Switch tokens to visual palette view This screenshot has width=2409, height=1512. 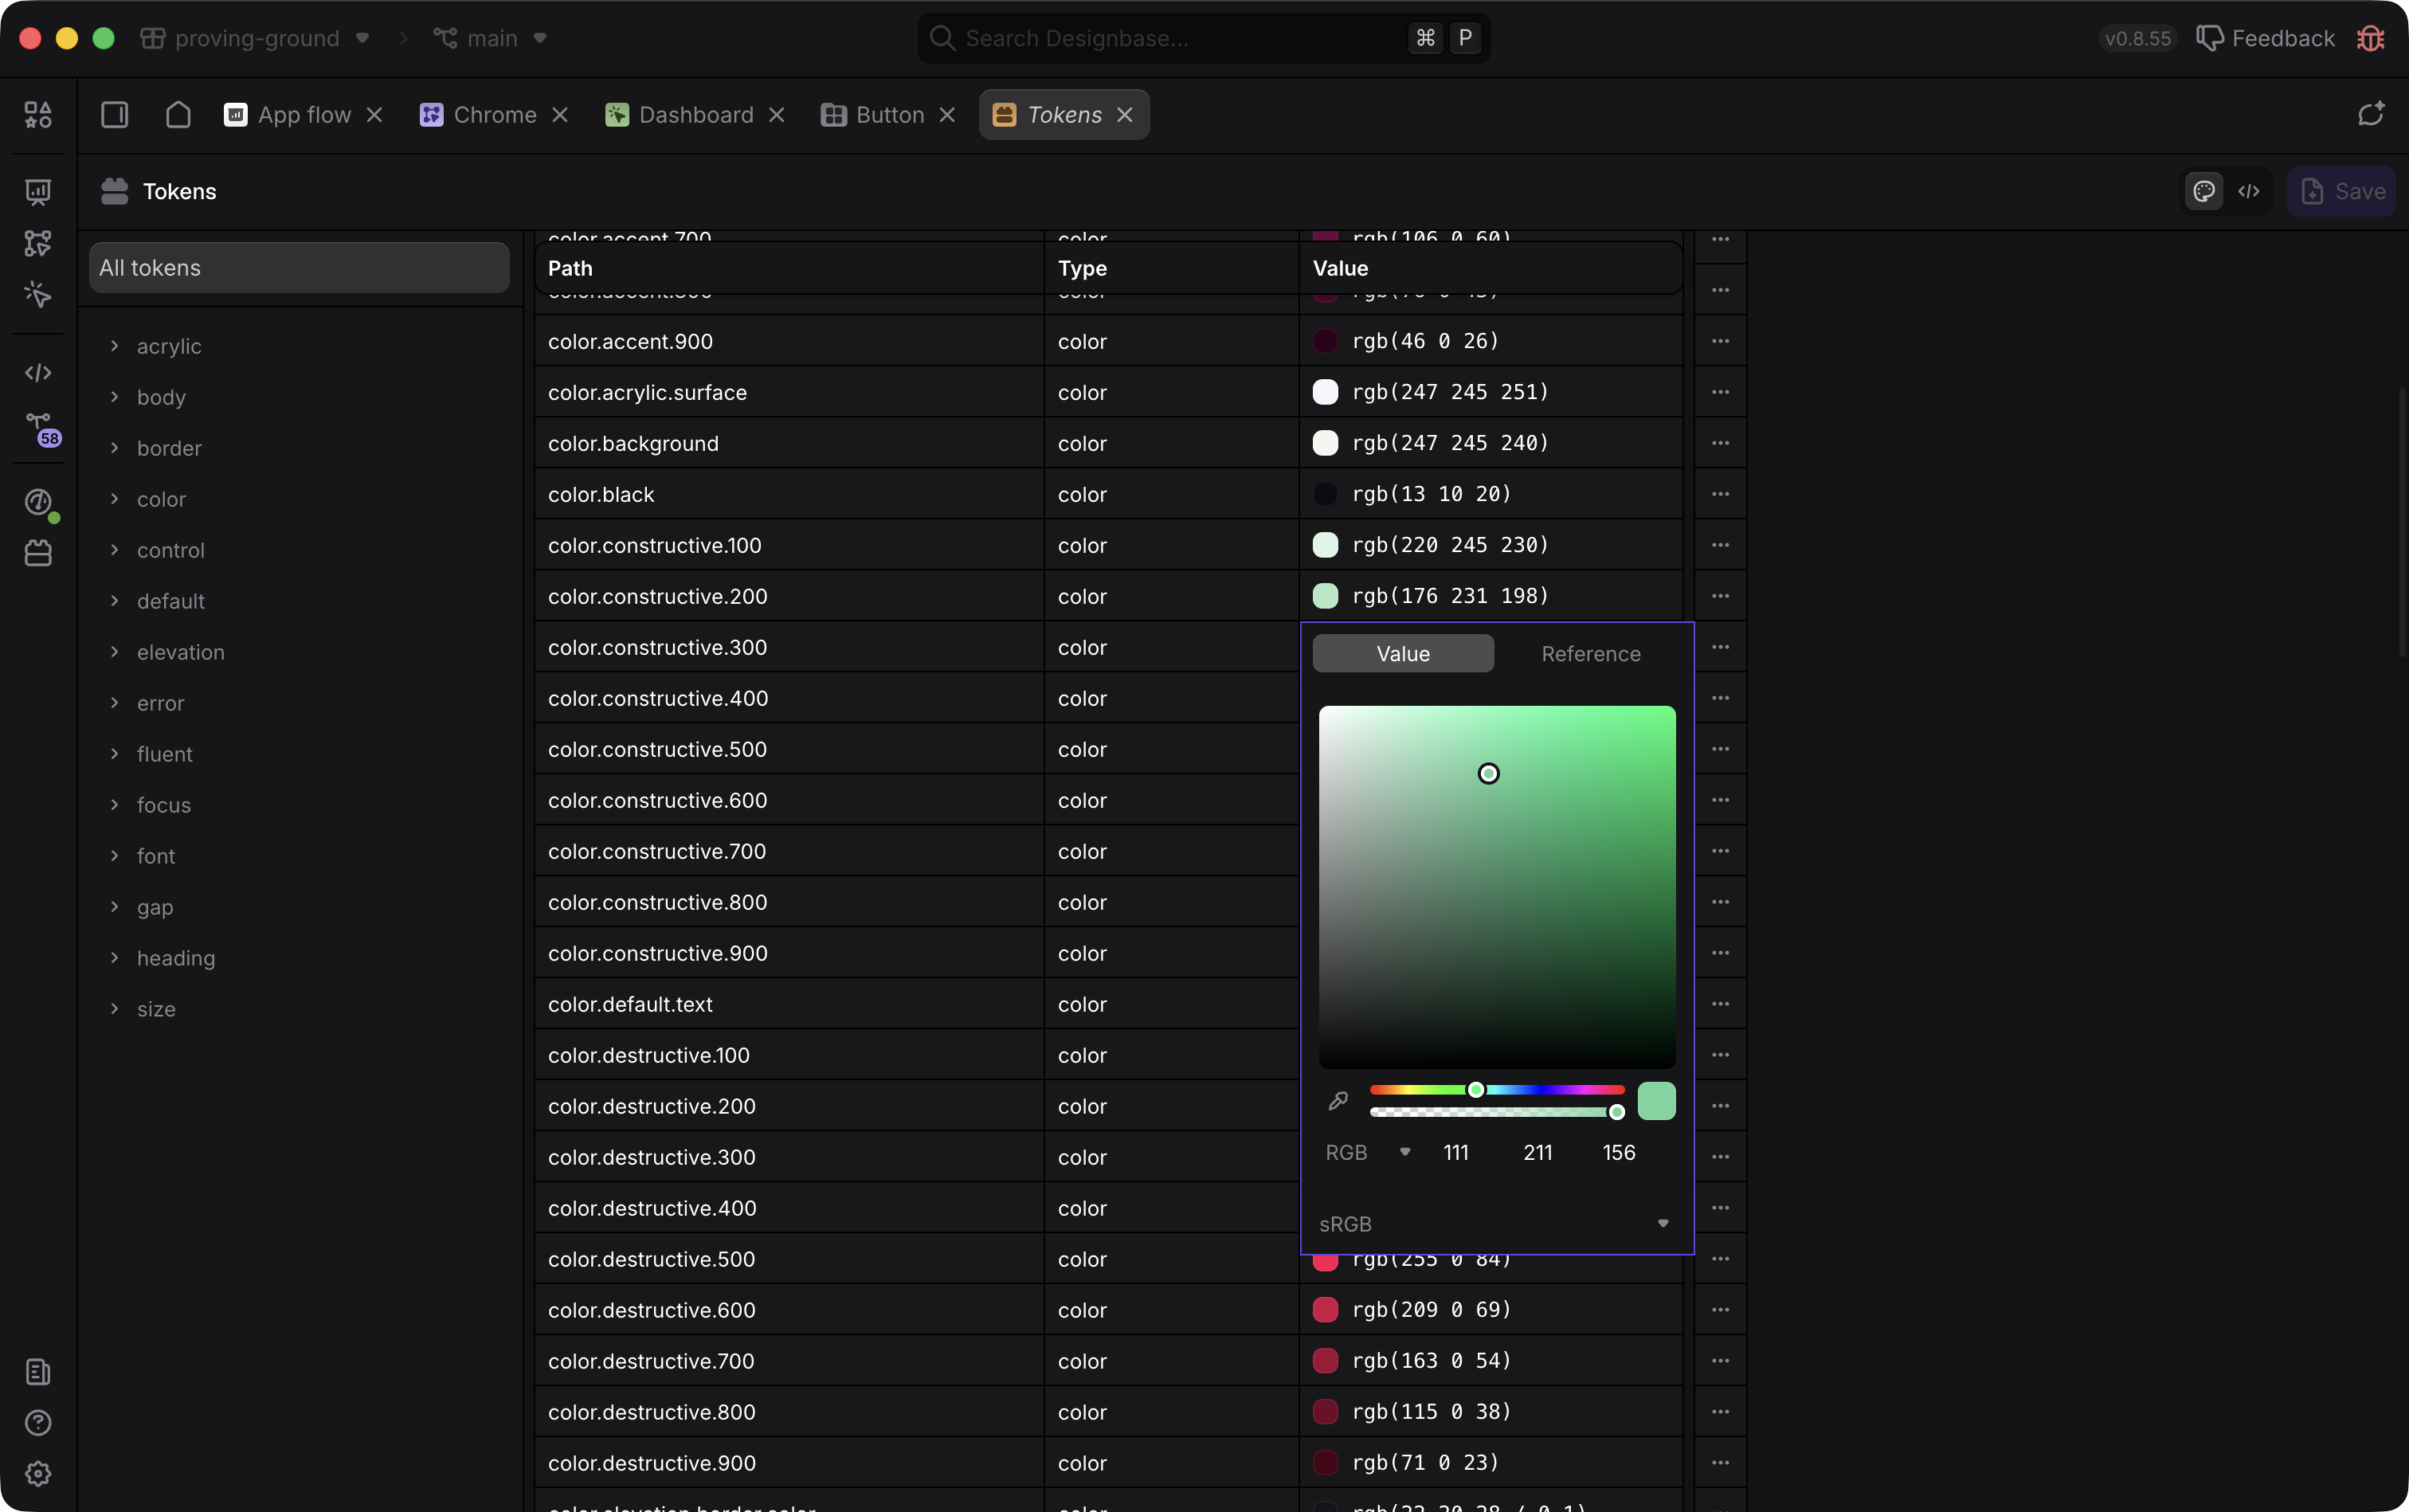(x=2204, y=191)
